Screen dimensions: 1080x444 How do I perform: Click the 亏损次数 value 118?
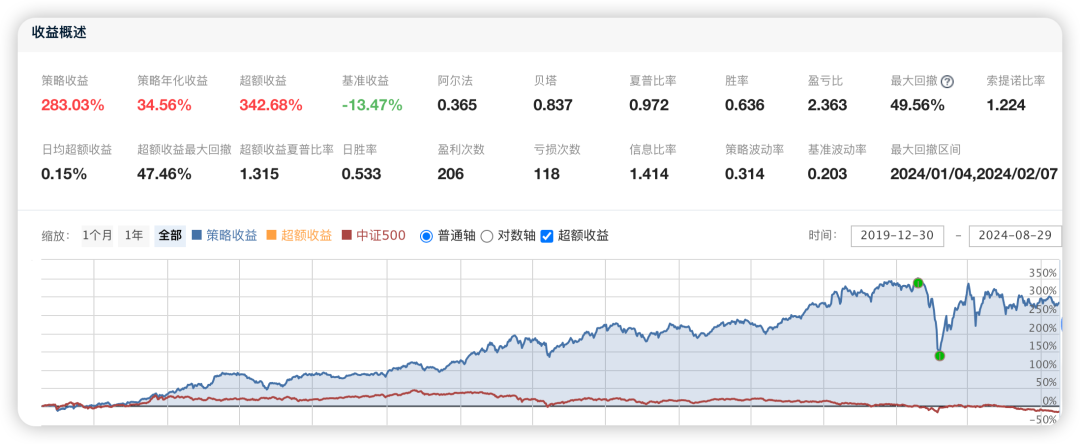pyautogui.click(x=546, y=174)
